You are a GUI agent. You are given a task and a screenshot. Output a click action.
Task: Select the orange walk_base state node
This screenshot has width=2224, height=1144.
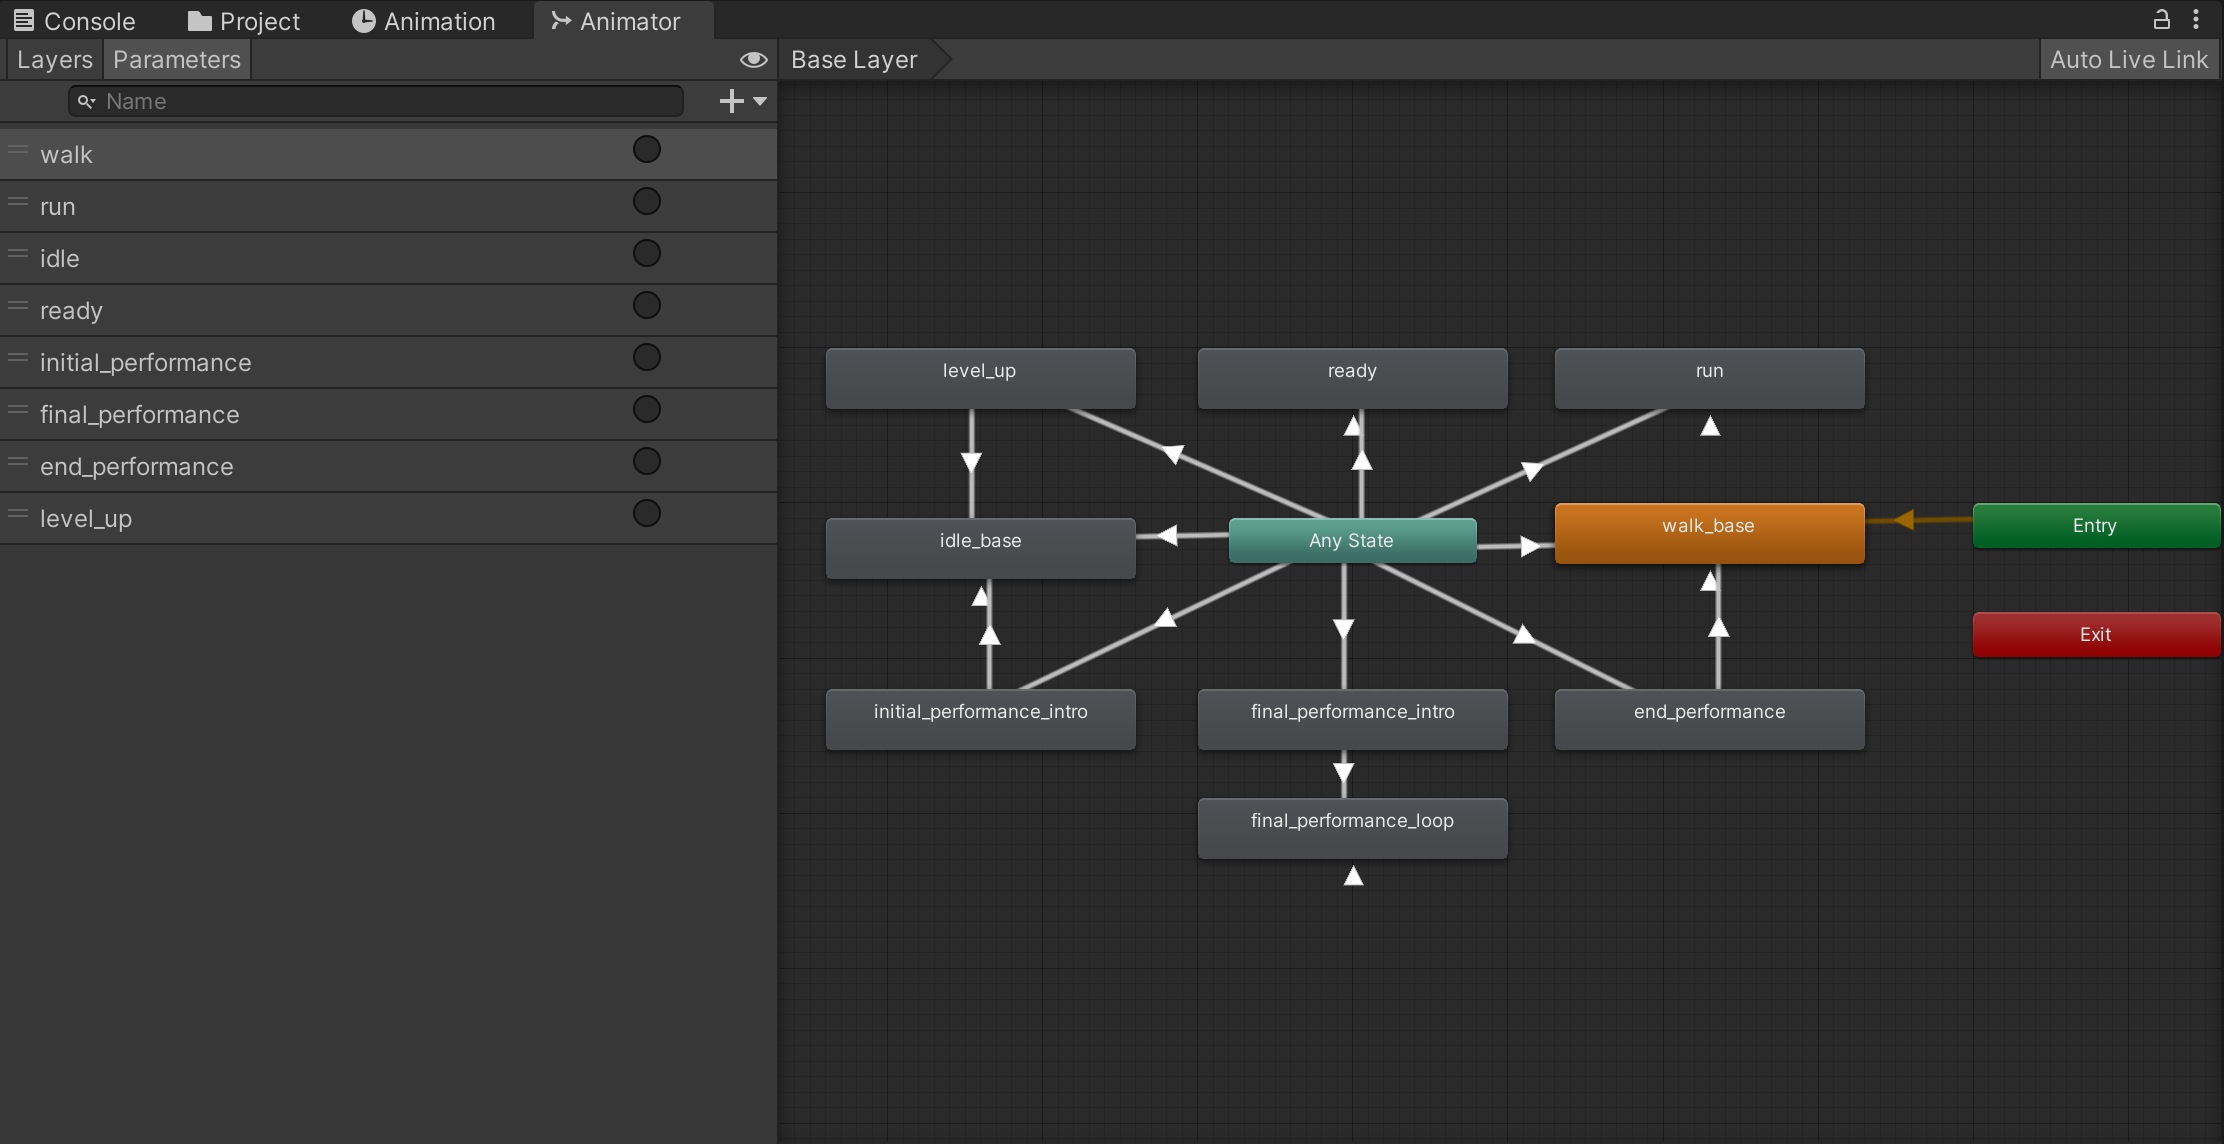pyautogui.click(x=1709, y=533)
